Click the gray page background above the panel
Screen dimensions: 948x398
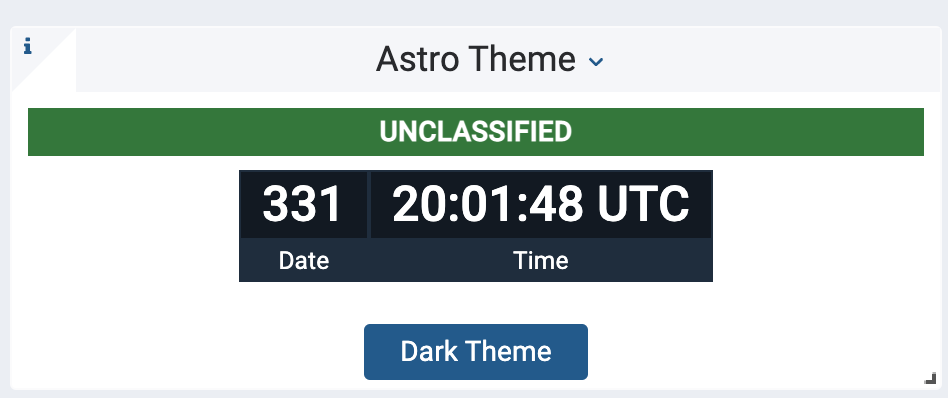(x=474, y=12)
